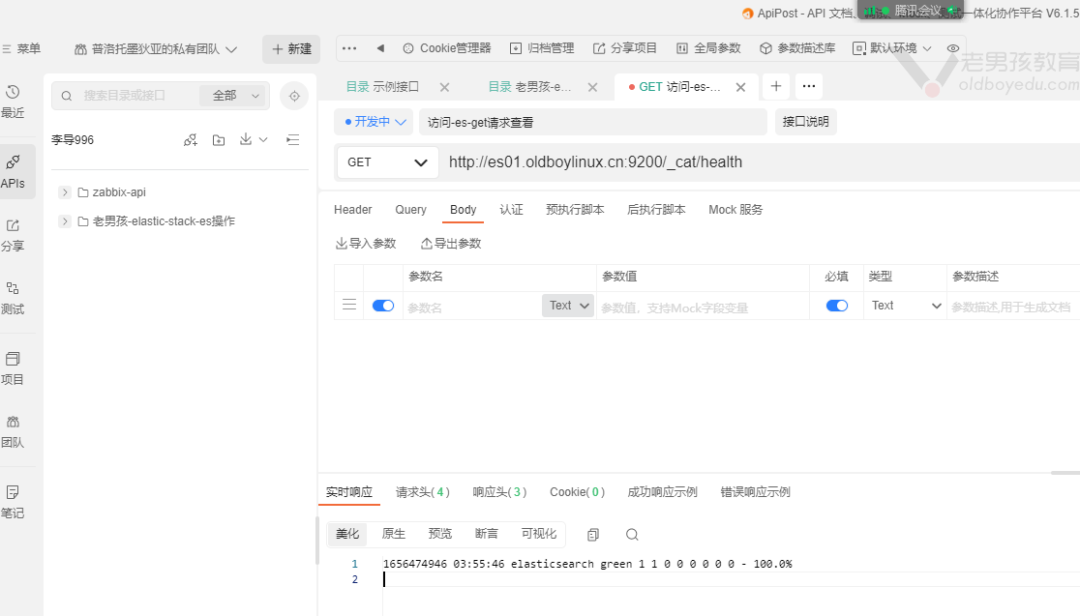Switch to the Header tab

click(x=353, y=210)
